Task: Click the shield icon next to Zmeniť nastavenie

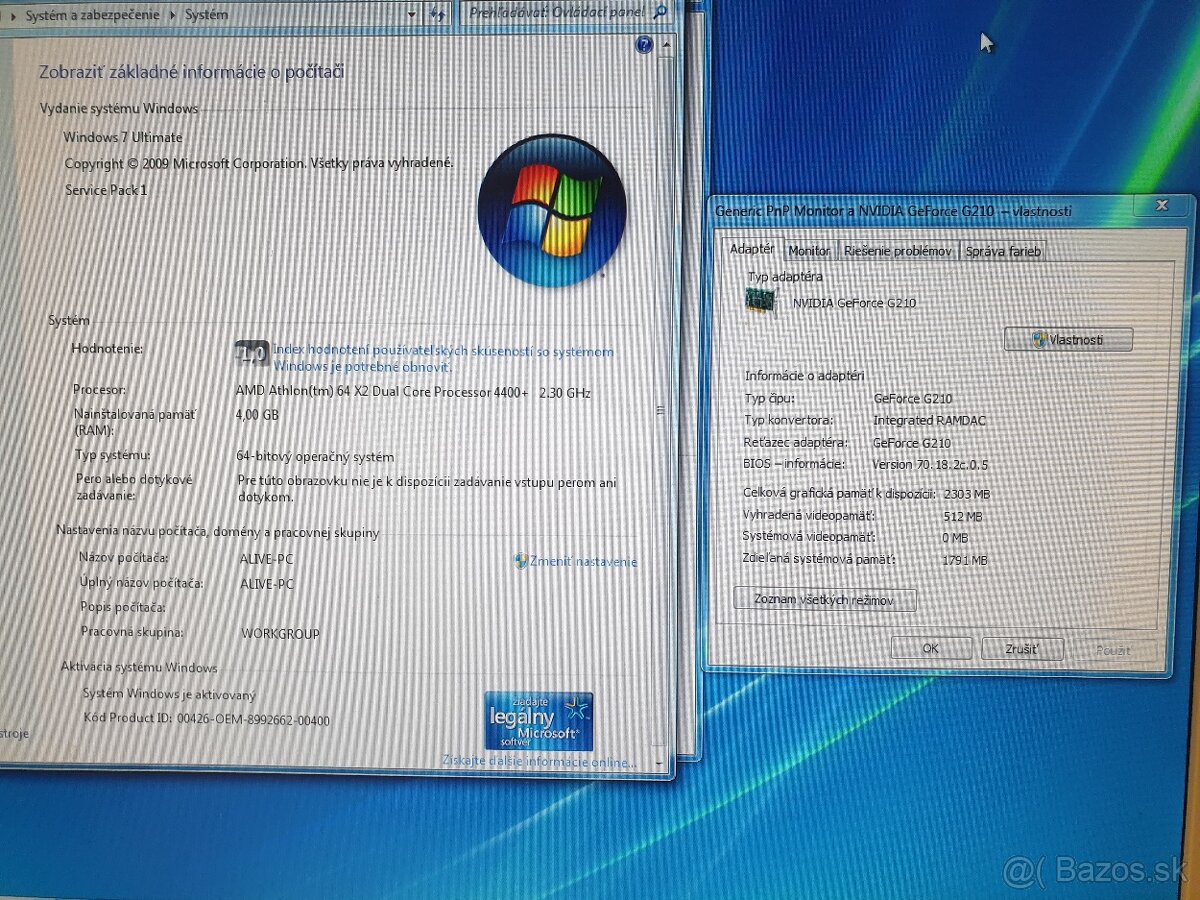Action: (x=521, y=561)
